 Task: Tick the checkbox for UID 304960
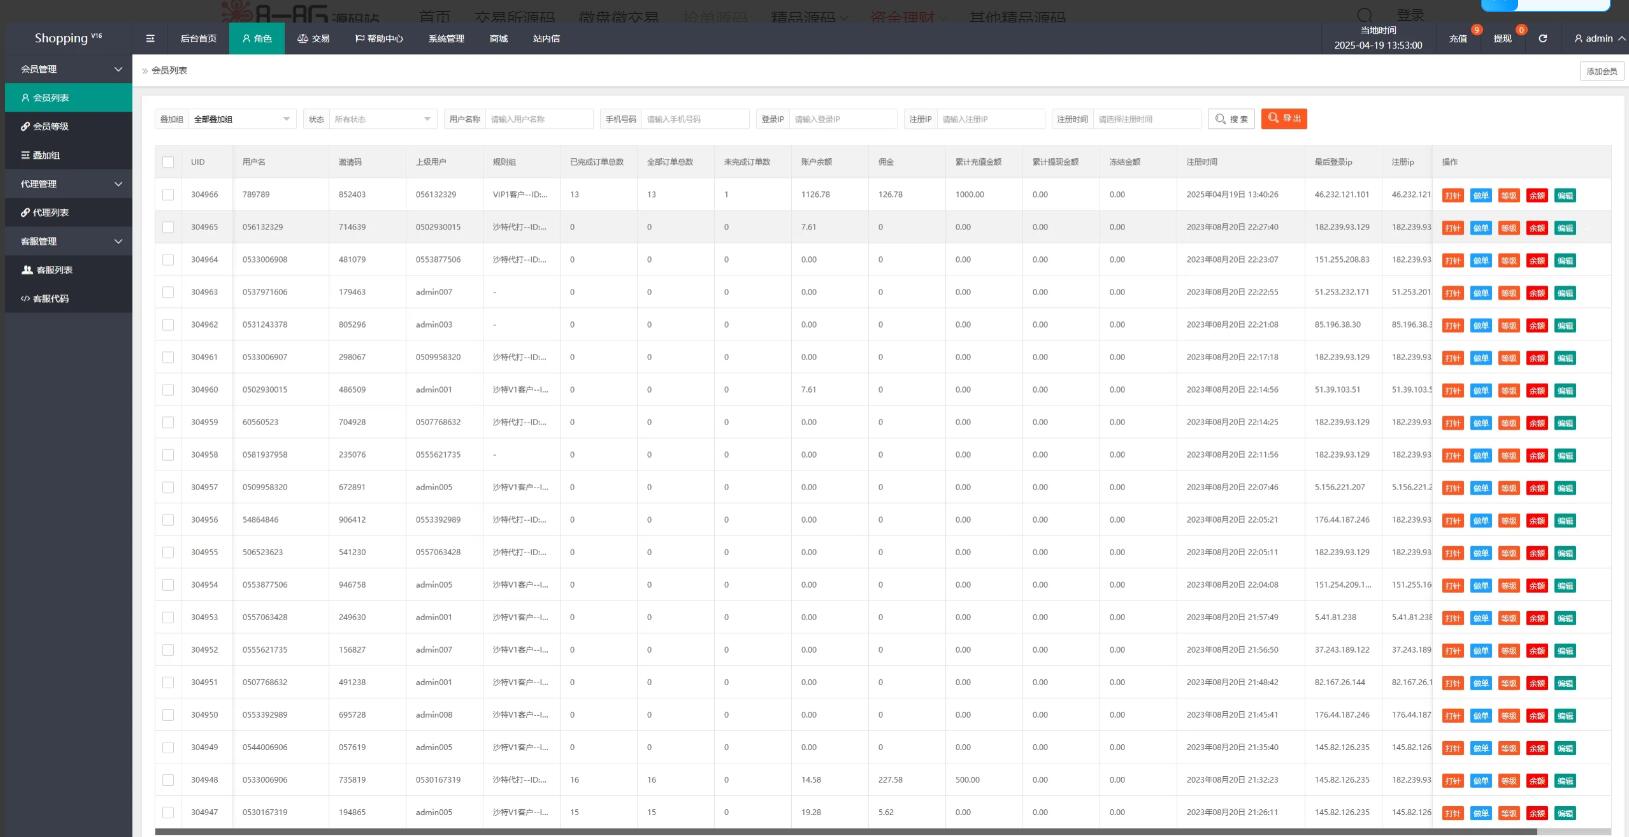coord(168,390)
